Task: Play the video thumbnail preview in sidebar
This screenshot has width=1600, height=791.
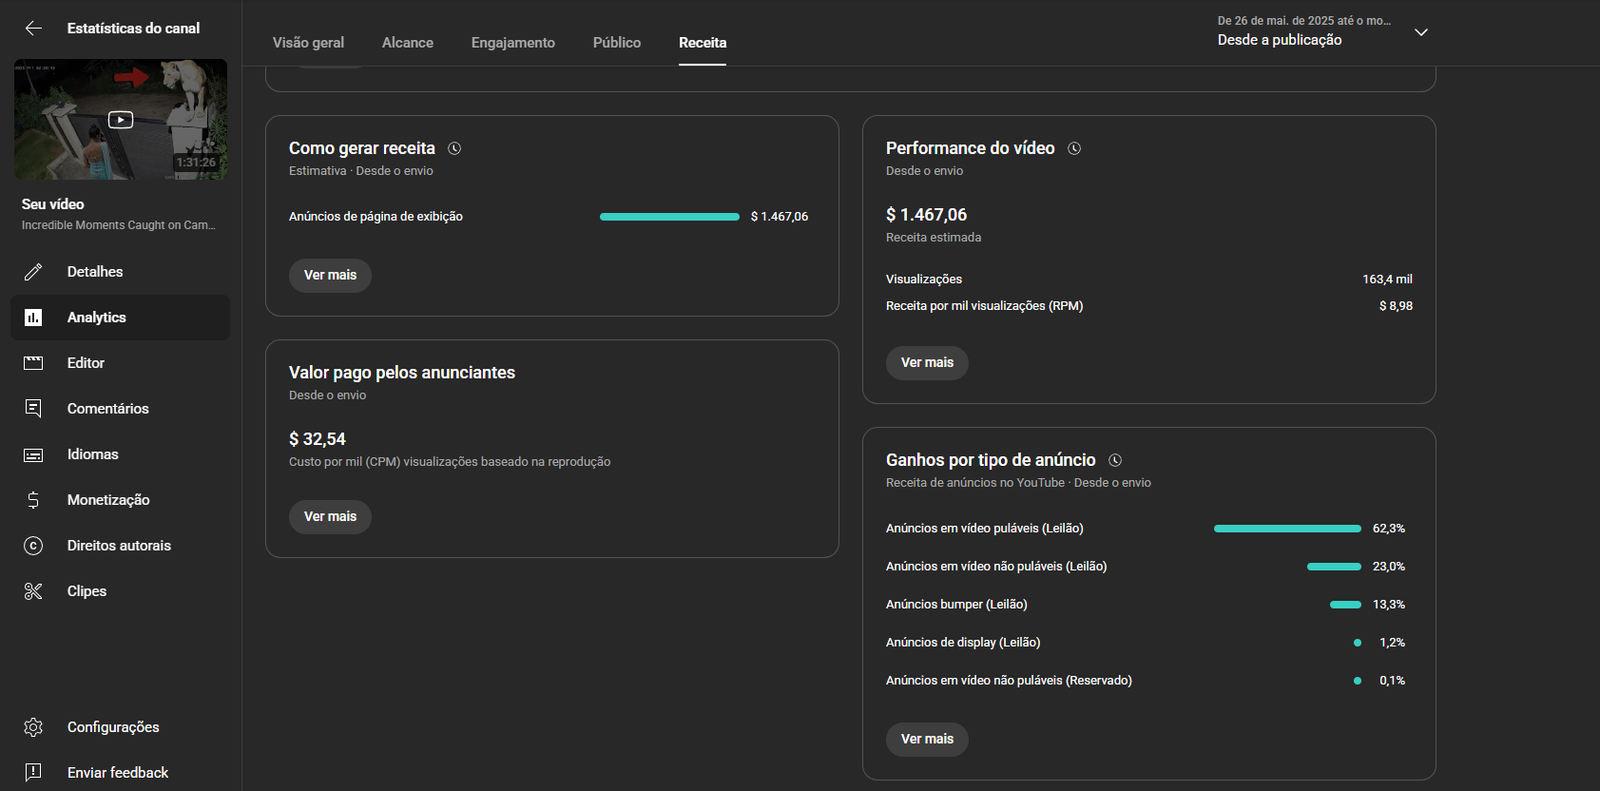Action: tap(121, 120)
